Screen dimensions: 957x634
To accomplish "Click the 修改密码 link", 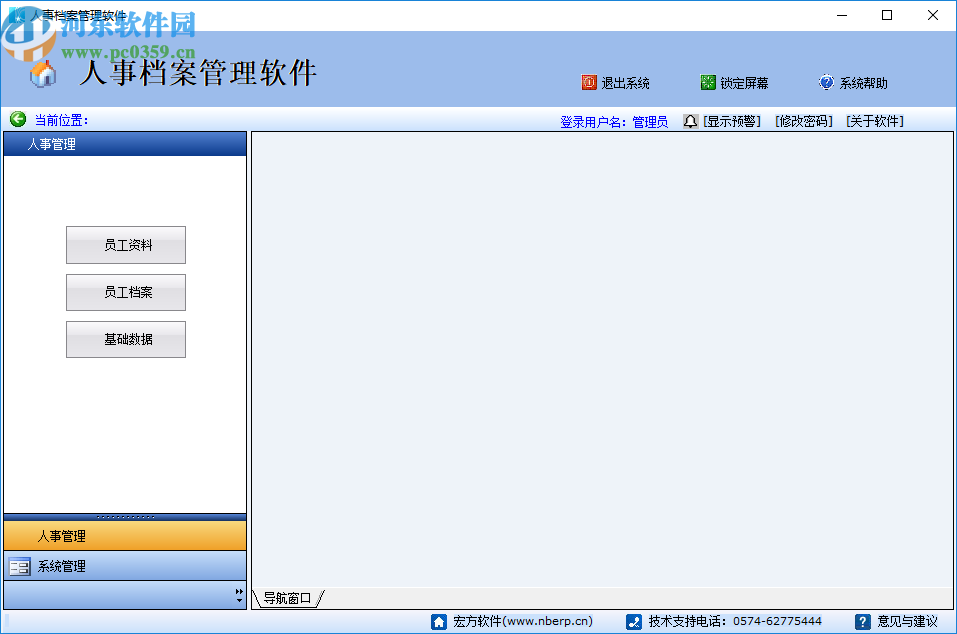I will (803, 121).
